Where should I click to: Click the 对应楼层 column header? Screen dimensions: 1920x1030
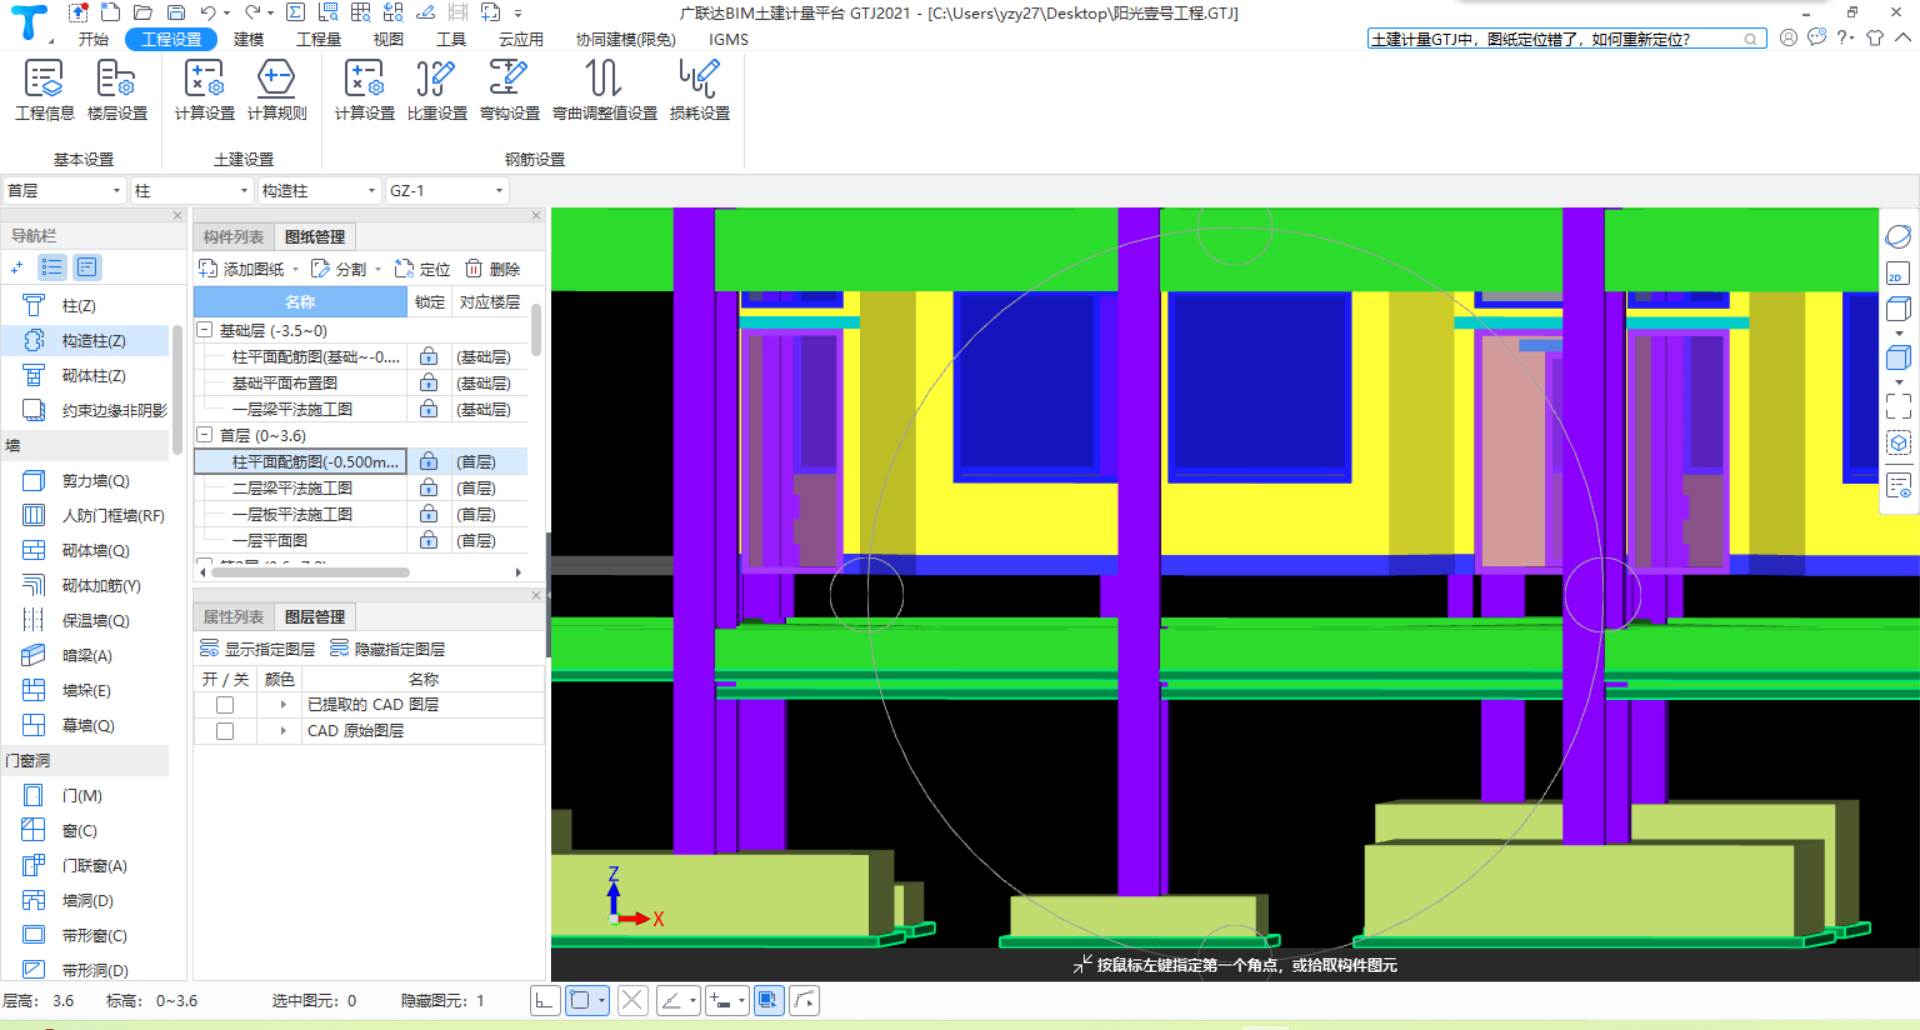[489, 302]
